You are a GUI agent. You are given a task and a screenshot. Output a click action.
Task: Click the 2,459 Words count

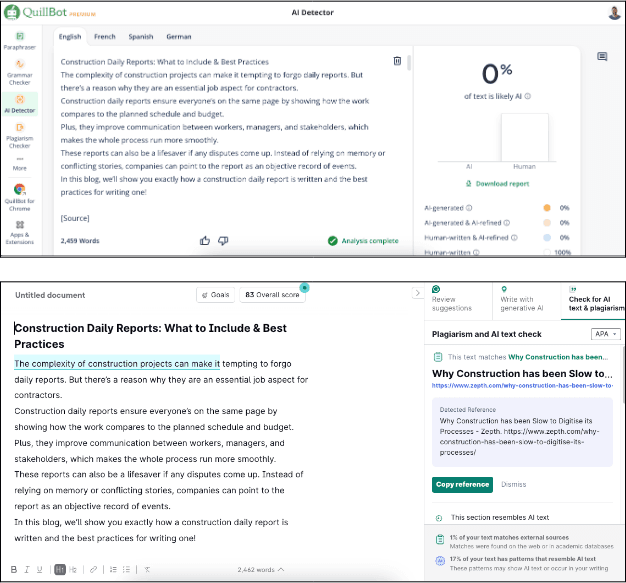[80, 241]
